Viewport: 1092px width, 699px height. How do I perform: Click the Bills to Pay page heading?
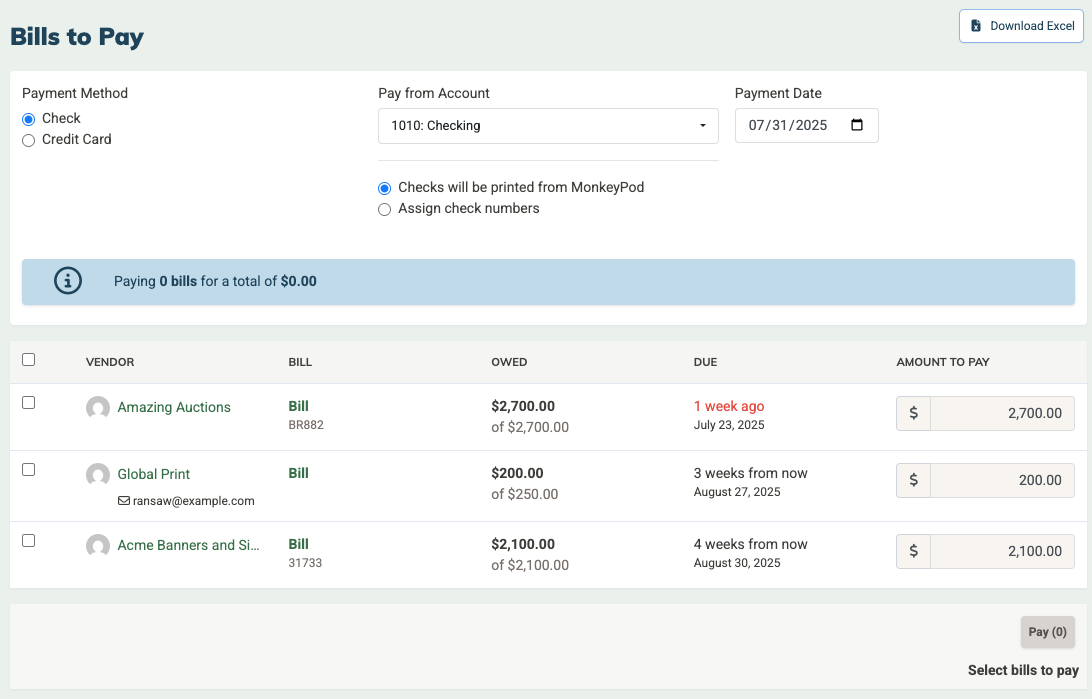(77, 37)
